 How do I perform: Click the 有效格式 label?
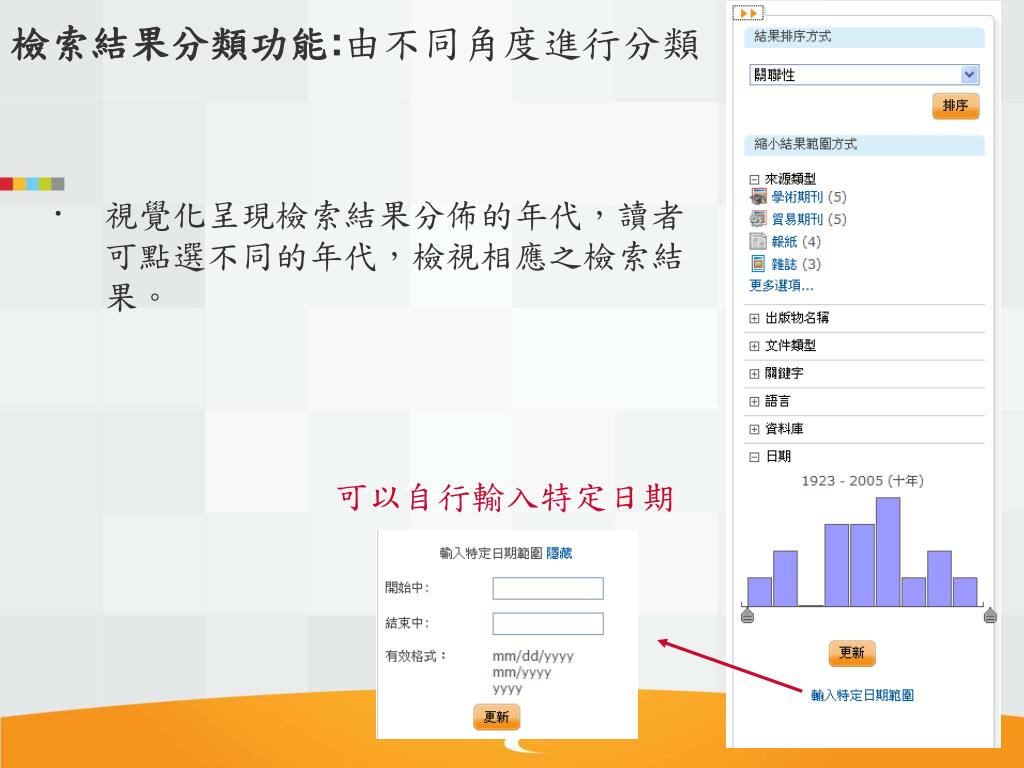415,656
